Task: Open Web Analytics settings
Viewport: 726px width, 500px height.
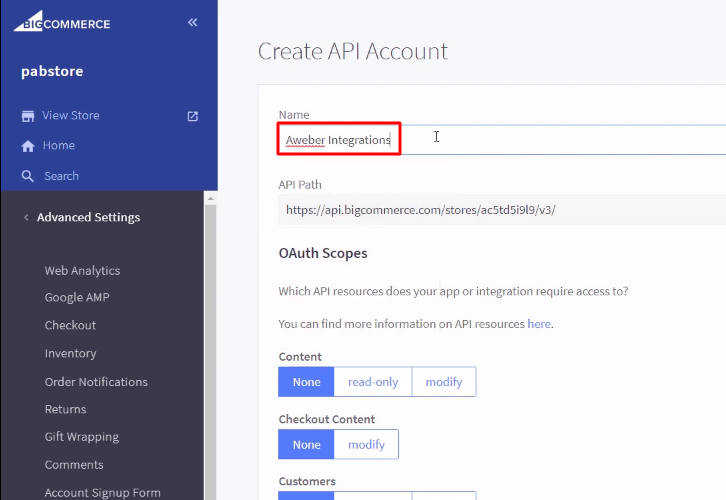Action: click(82, 270)
